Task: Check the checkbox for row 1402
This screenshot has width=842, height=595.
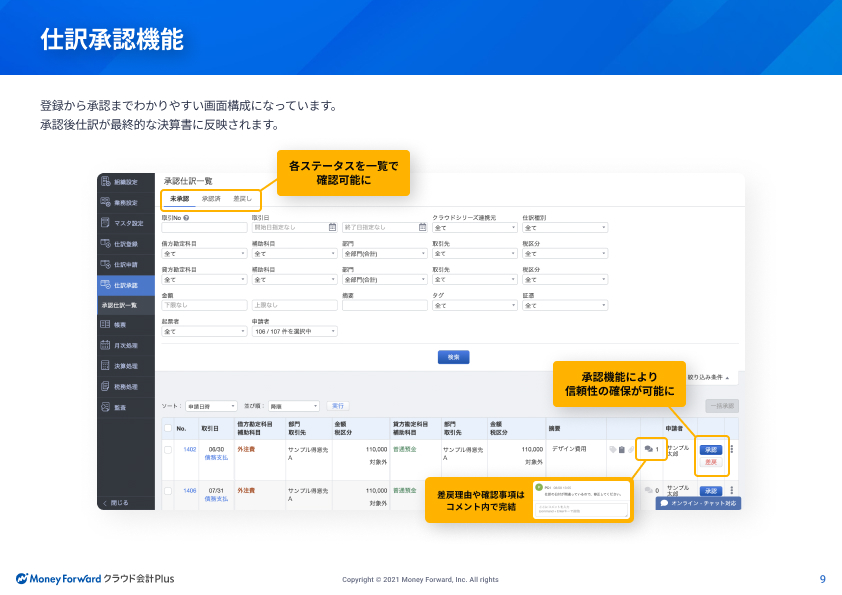Action: point(167,450)
